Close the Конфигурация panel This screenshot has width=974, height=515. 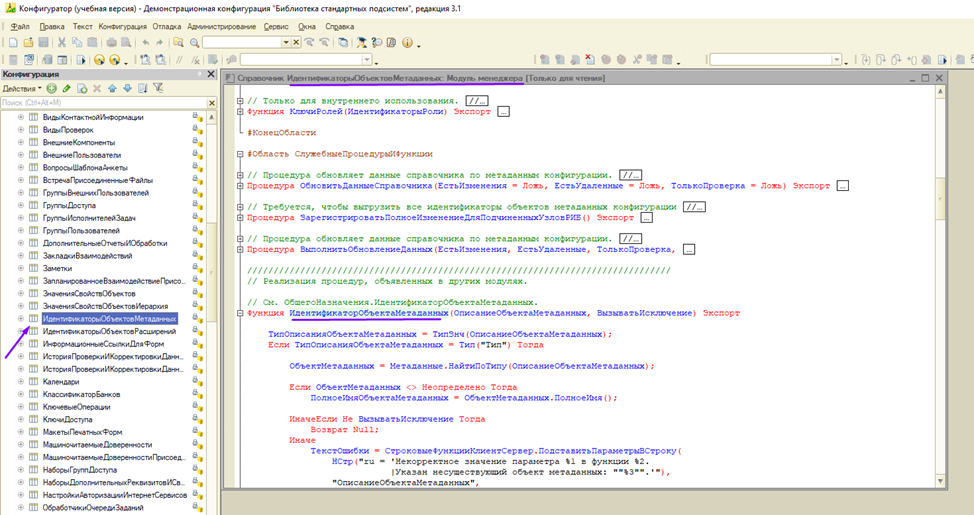[x=211, y=74]
